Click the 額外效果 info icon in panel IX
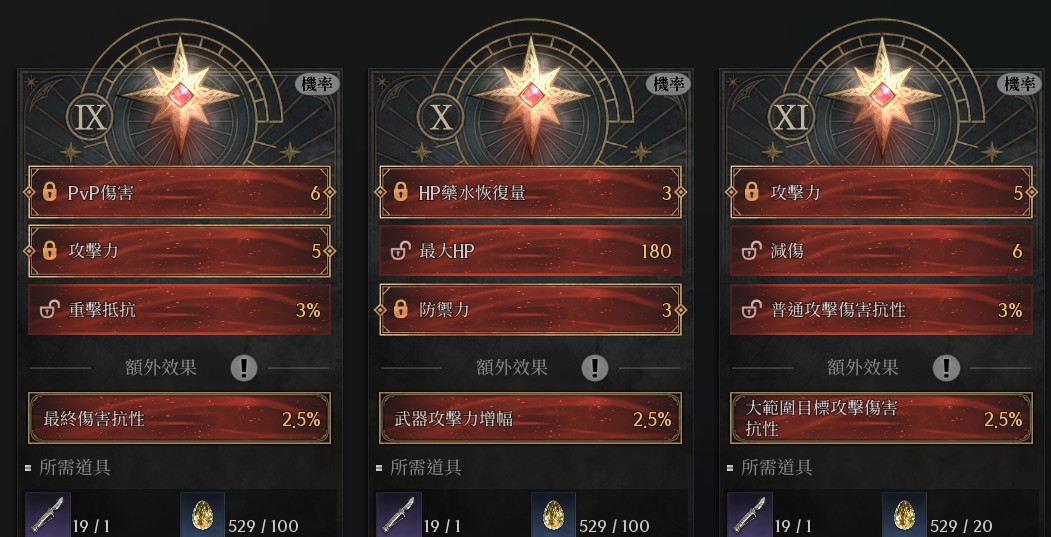This screenshot has height=537, width=1051. [244, 367]
